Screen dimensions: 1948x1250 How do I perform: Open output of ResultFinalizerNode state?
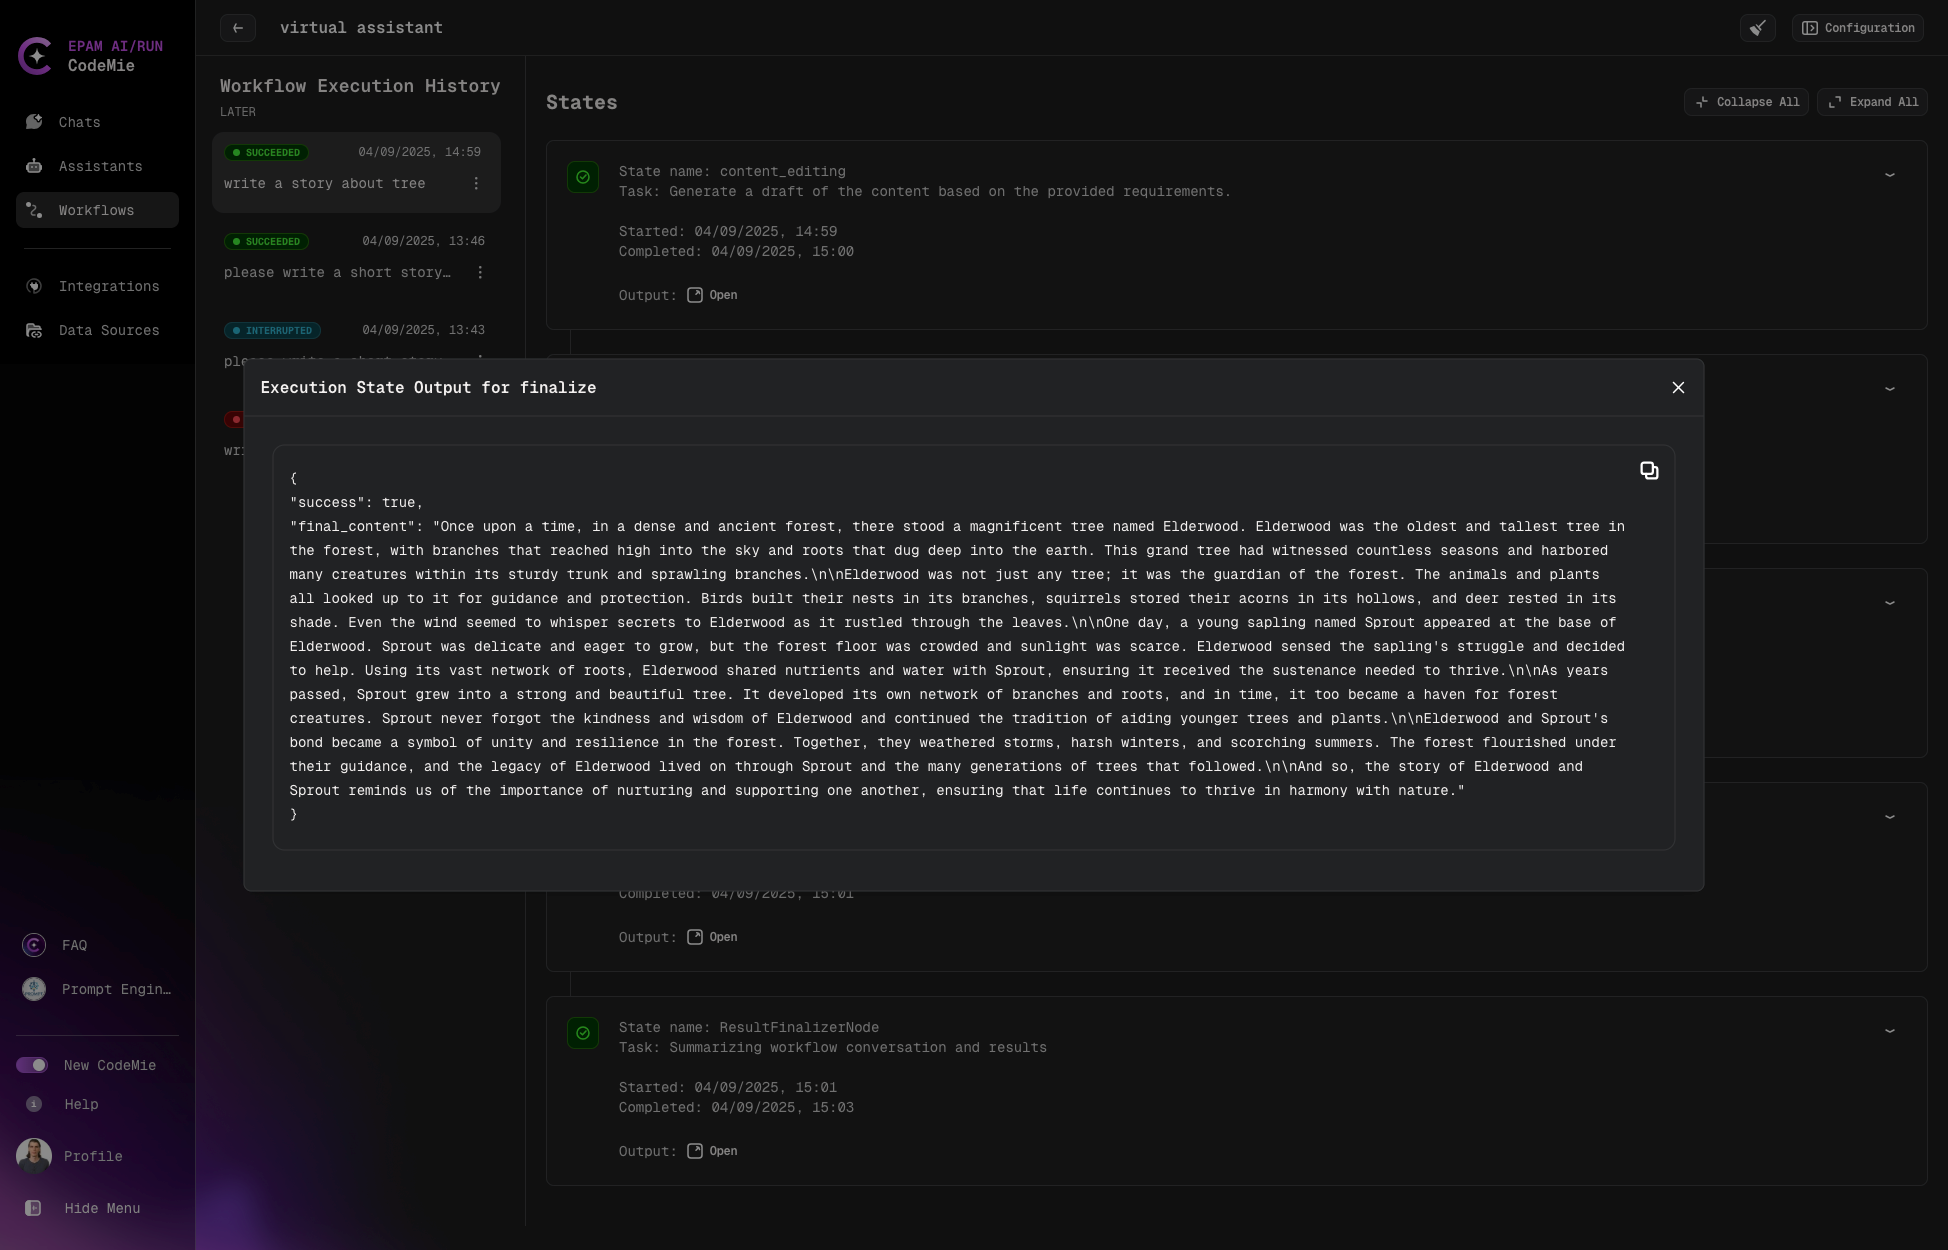click(713, 1151)
